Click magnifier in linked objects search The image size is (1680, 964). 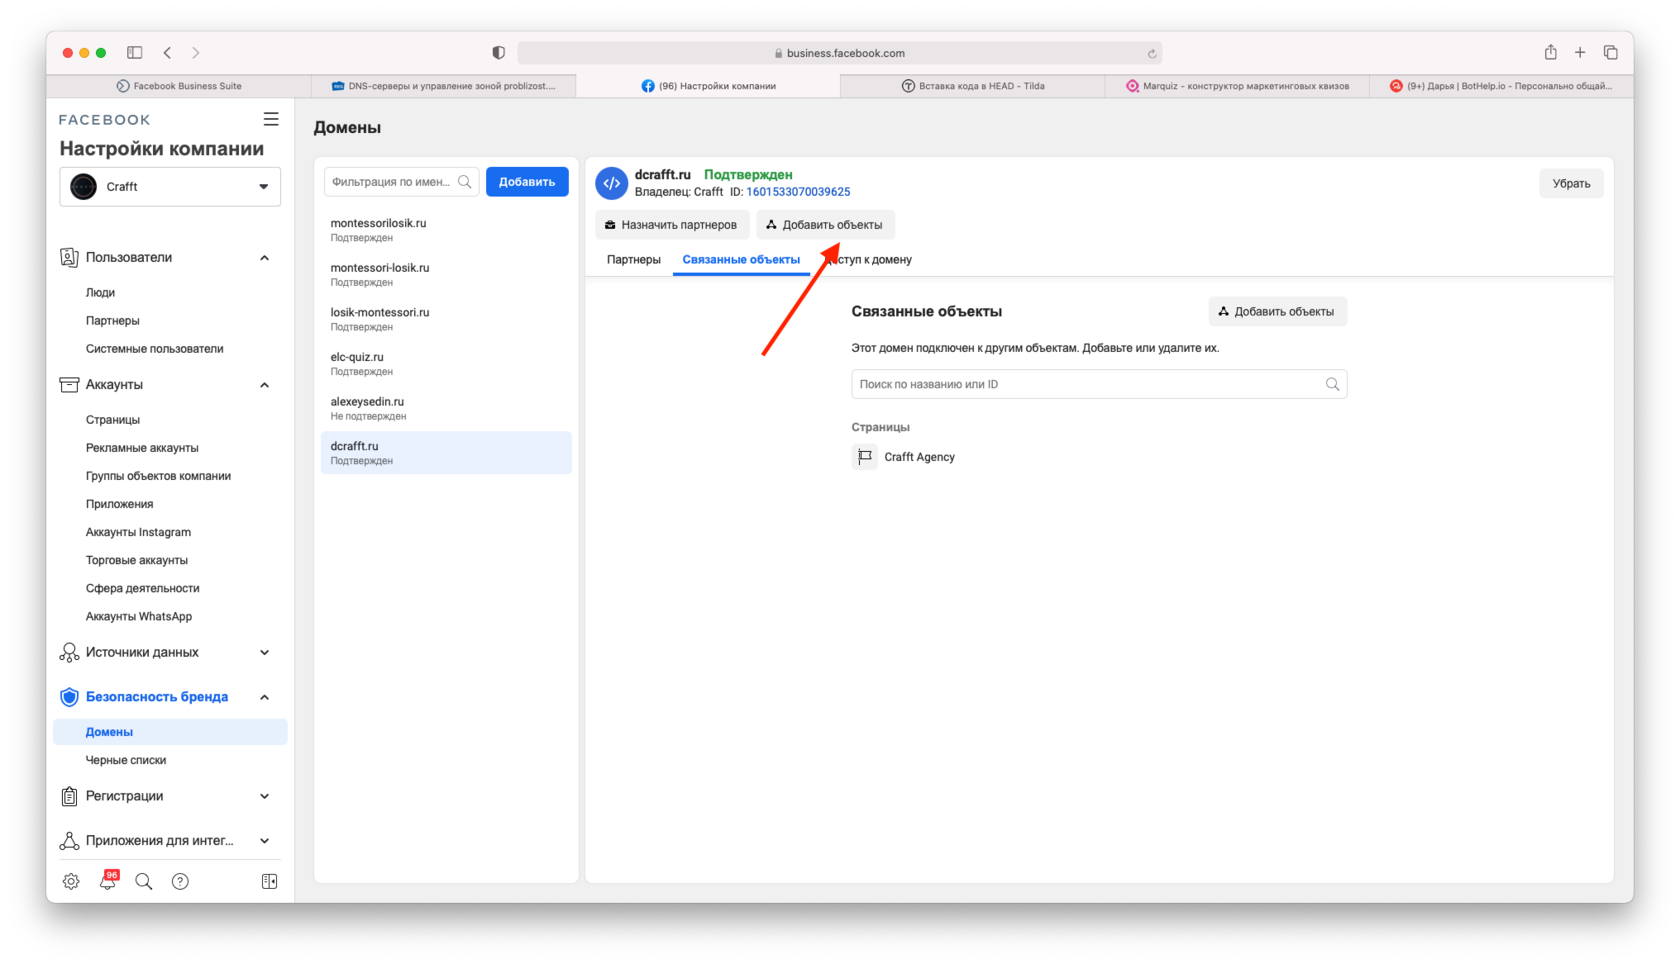[x=1332, y=384]
